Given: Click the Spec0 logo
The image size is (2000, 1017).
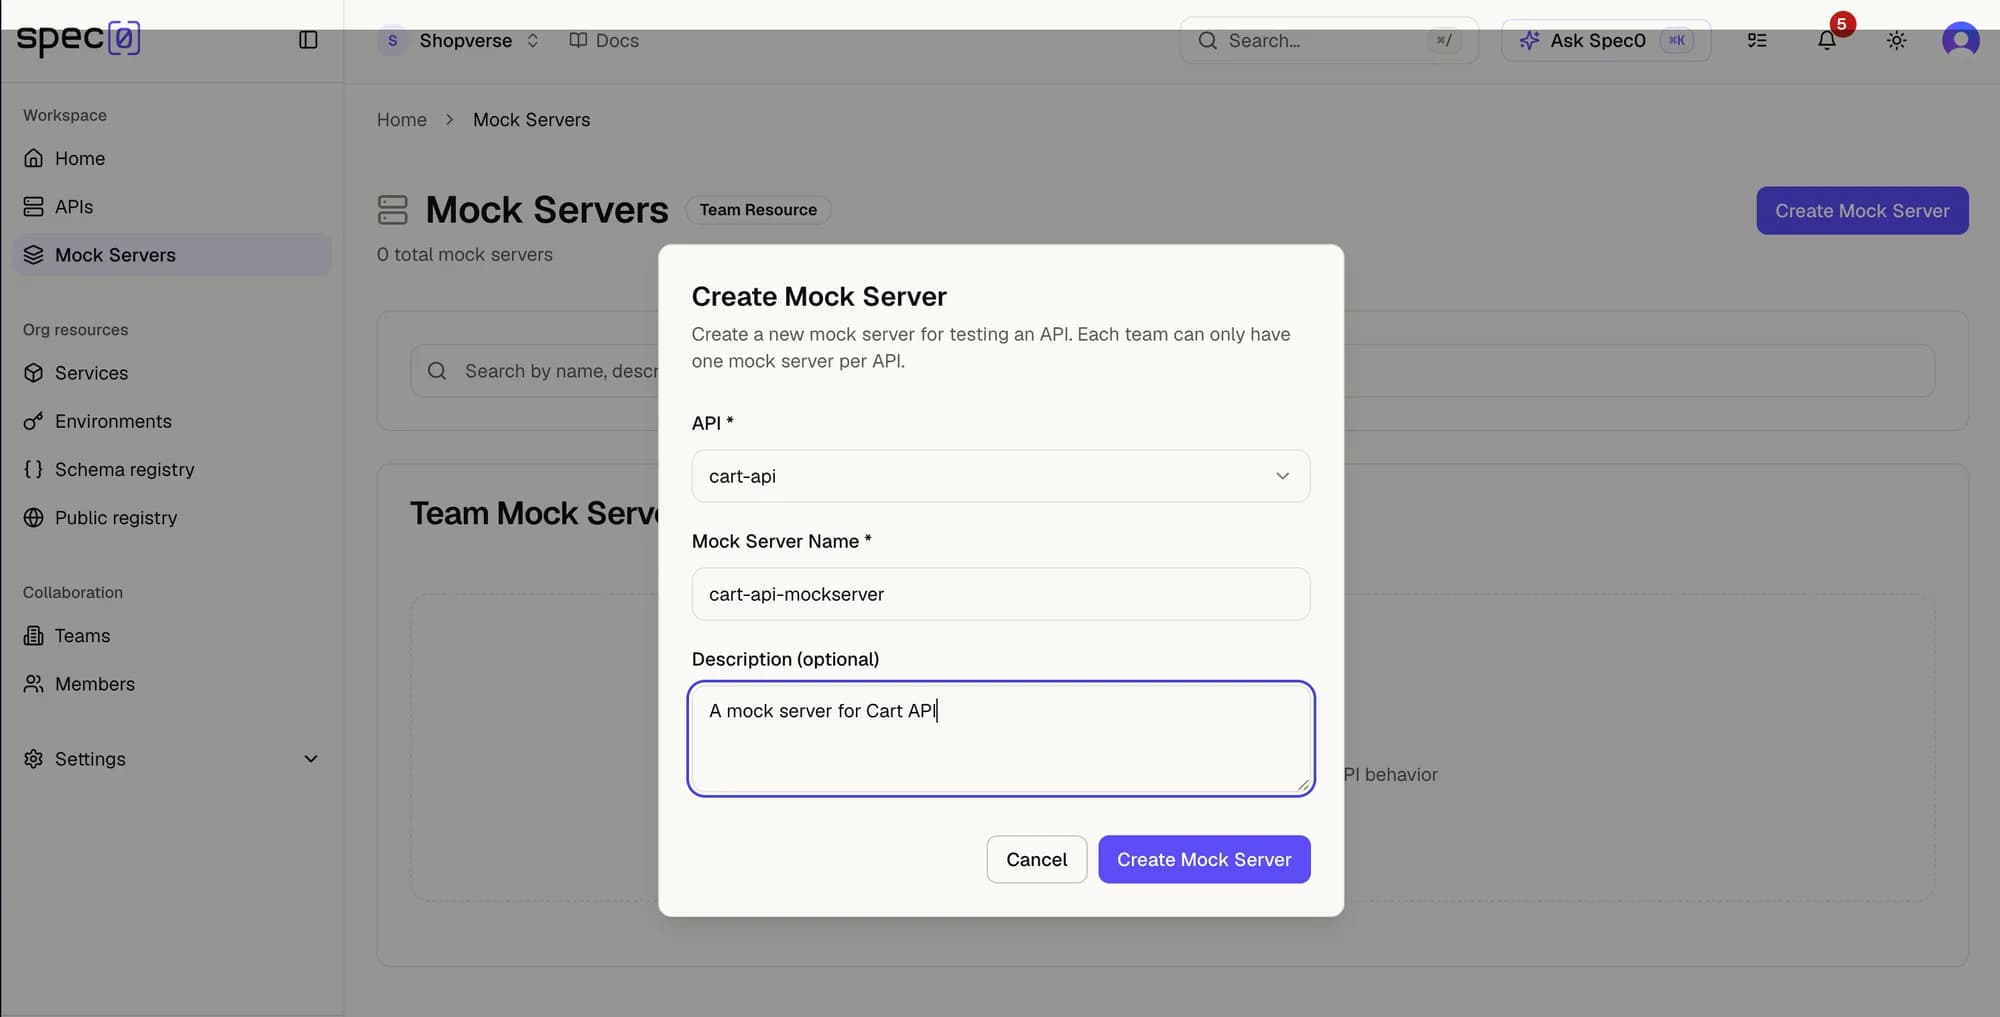Looking at the screenshot, I should tap(78, 39).
